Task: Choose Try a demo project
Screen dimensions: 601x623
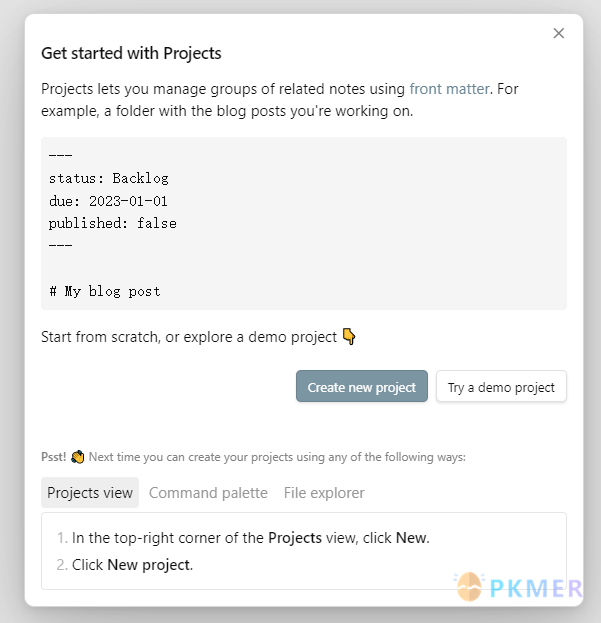Action: (x=501, y=386)
